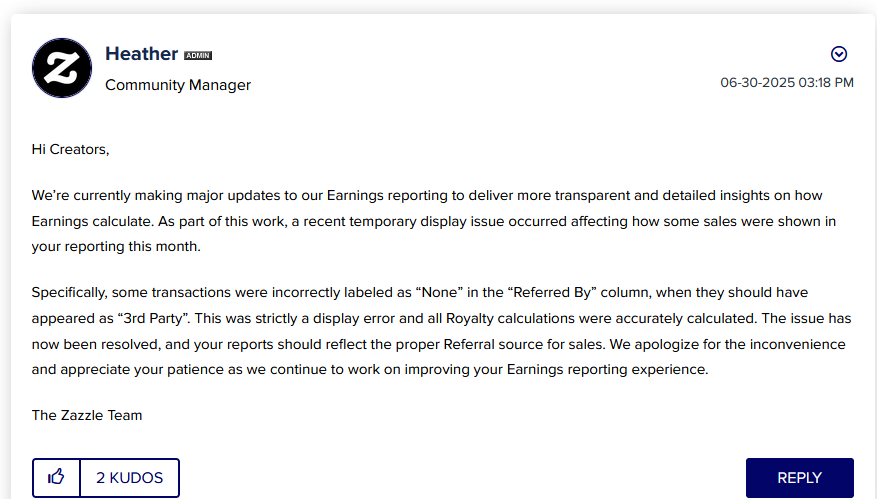Click the quoted “Referred By” column name
Screen dimensions: 877x499
[552, 293]
